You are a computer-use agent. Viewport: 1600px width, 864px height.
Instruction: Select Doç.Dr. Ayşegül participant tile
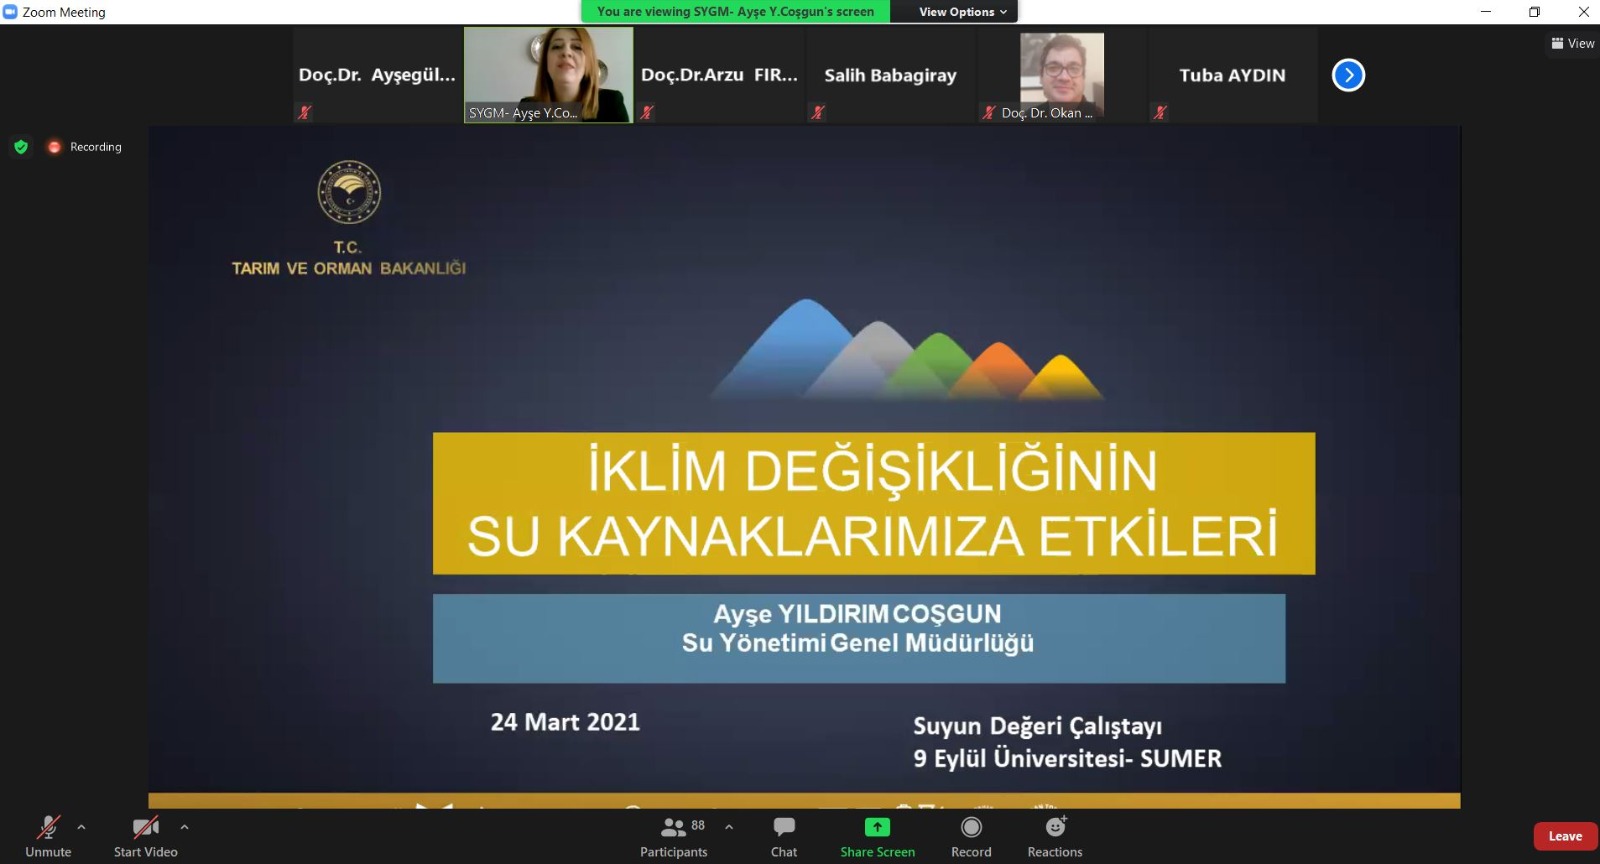coord(377,75)
